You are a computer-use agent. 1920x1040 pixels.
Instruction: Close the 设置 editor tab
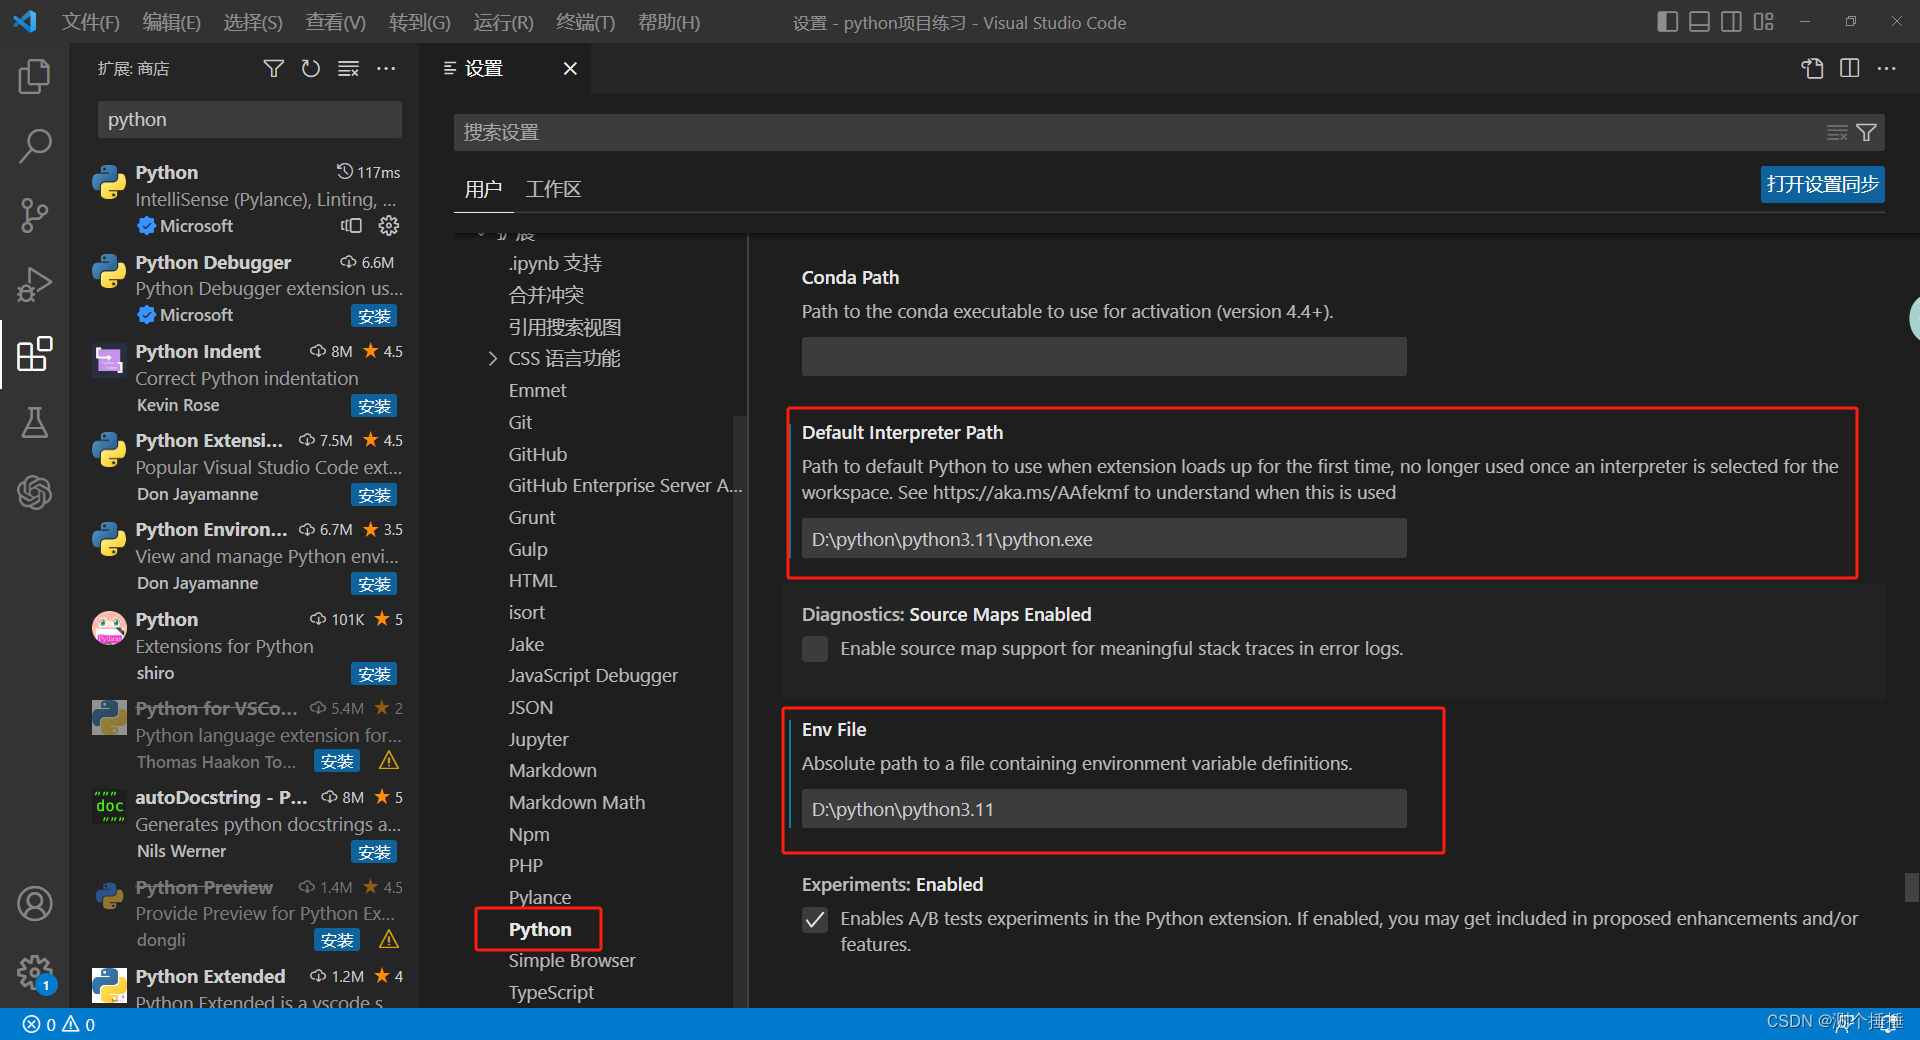point(570,68)
